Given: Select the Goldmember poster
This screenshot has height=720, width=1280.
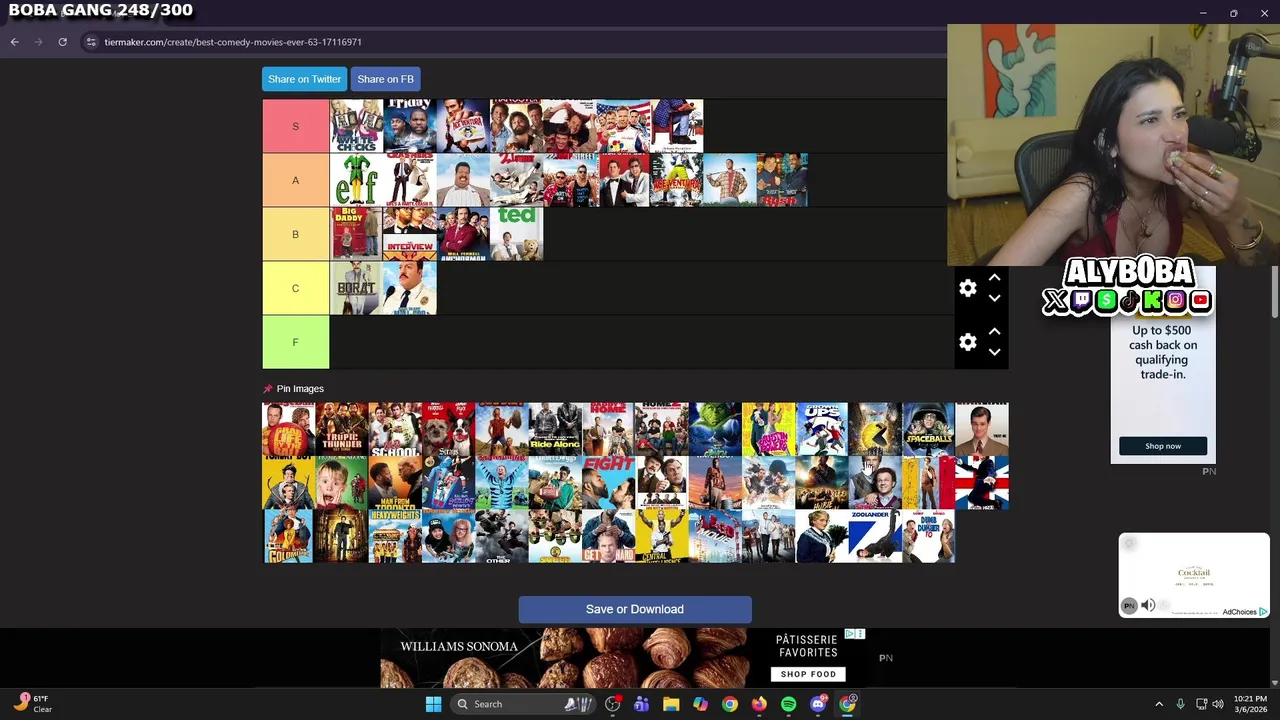Looking at the screenshot, I should tap(289, 537).
